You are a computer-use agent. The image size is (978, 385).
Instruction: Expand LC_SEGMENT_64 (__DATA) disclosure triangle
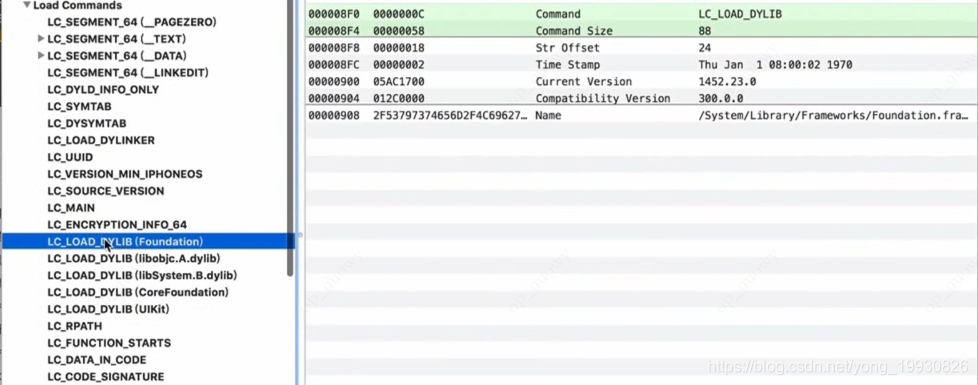tap(41, 56)
